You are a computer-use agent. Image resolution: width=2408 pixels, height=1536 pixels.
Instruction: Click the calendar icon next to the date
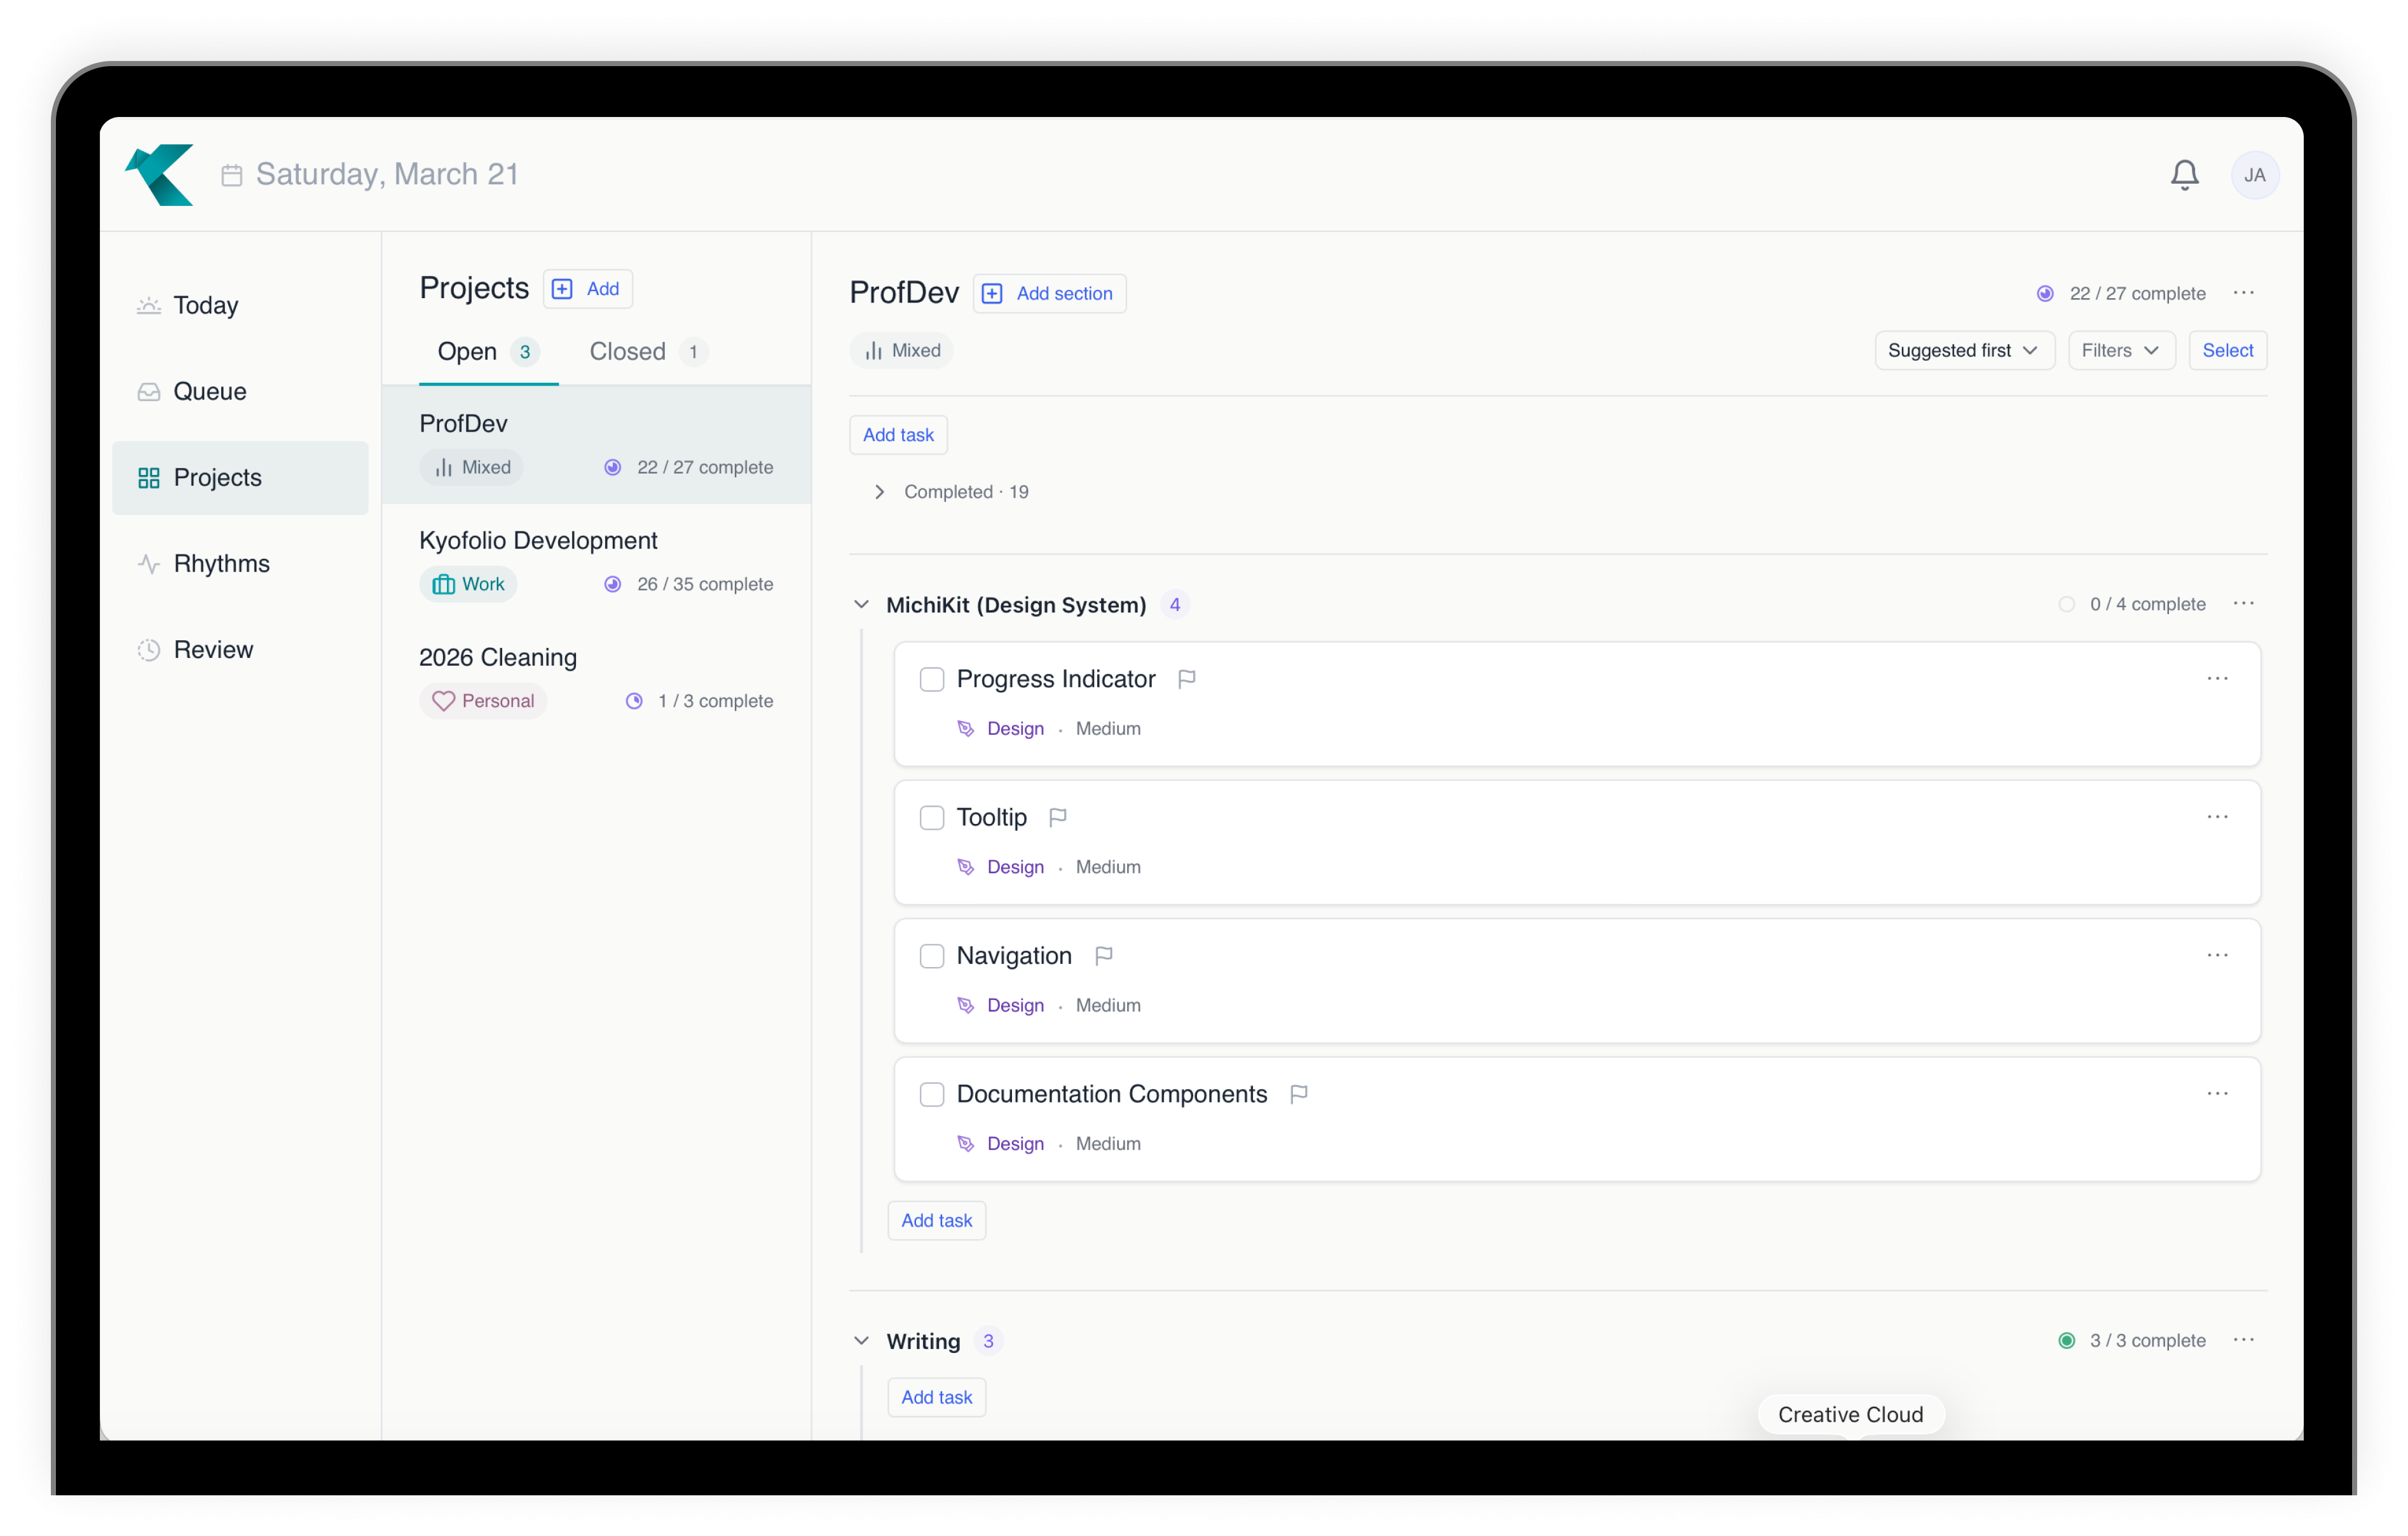[232, 175]
